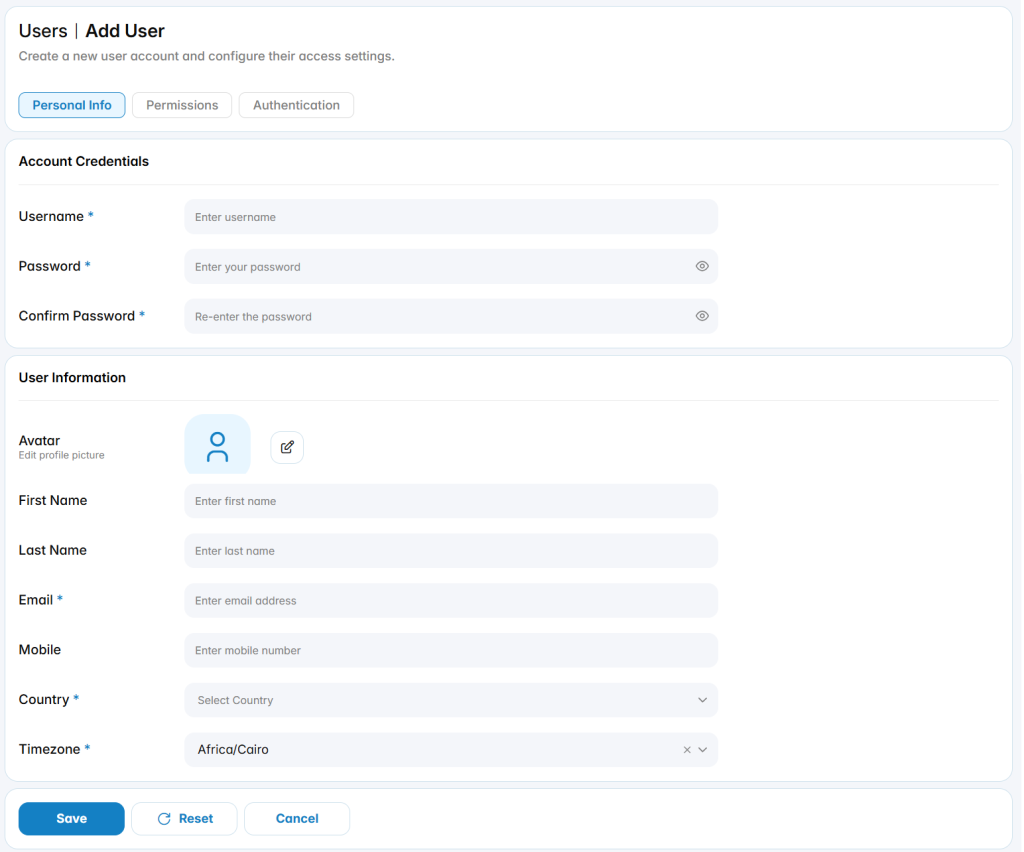The image size is (1024, 852).
Task: Click the Timezone label
Action: pos(50,749)
